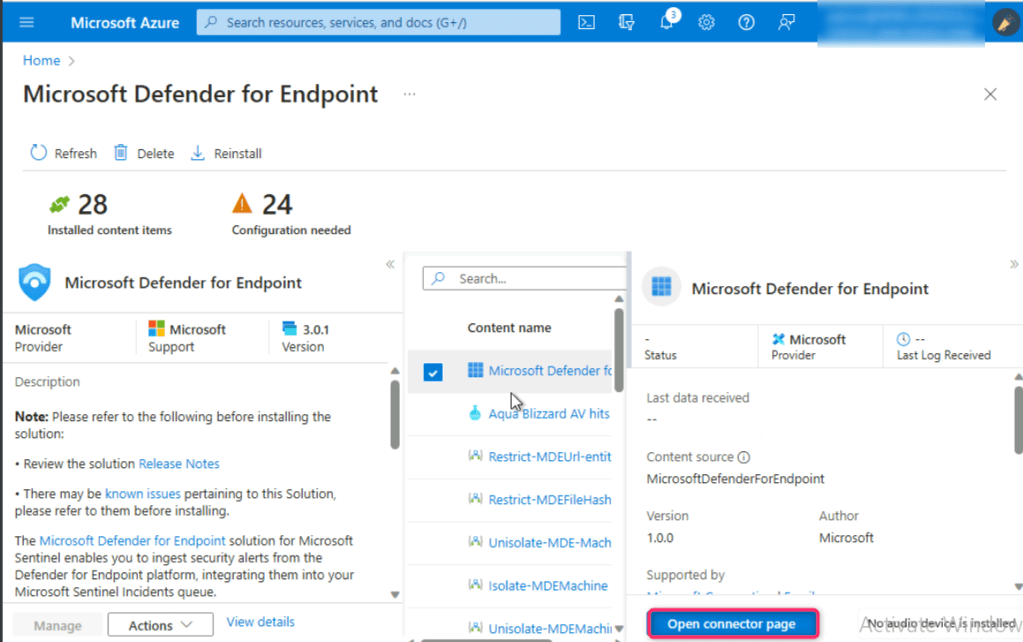Screen dimensions: 1023x642
Task: Click the Reinstall command
Action: (x=226, y=153)
